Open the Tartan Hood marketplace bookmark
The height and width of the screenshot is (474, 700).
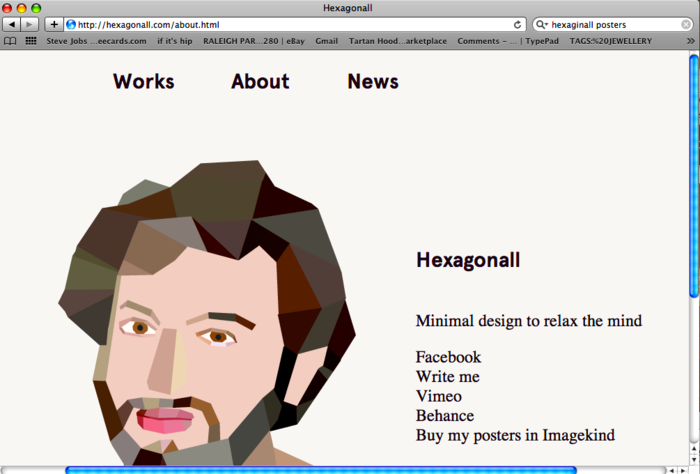click(397, 41)
